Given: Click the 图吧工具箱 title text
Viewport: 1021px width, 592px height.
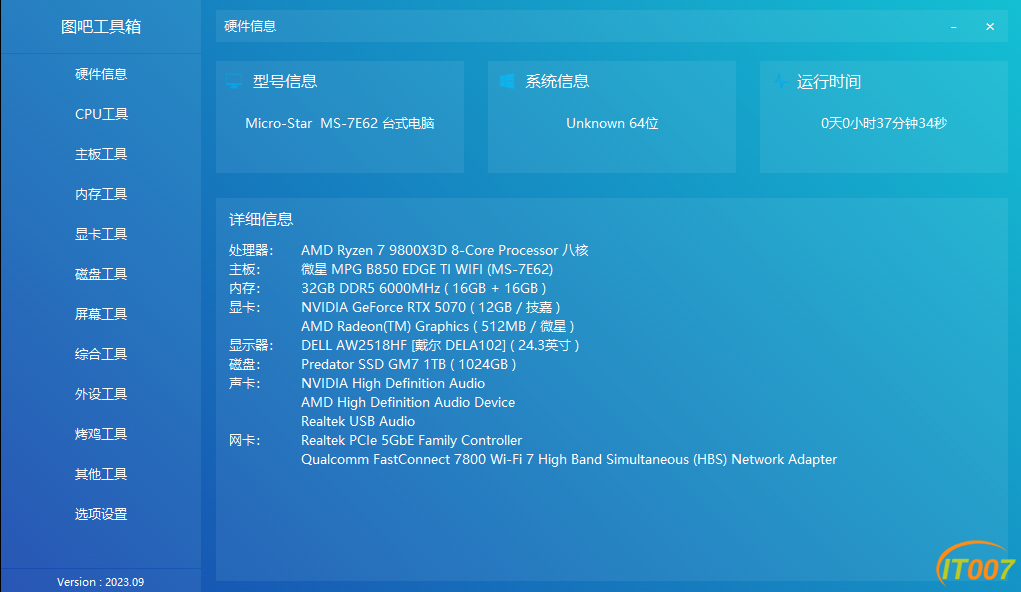Looking at the screenshot, I should click(101, 27).
